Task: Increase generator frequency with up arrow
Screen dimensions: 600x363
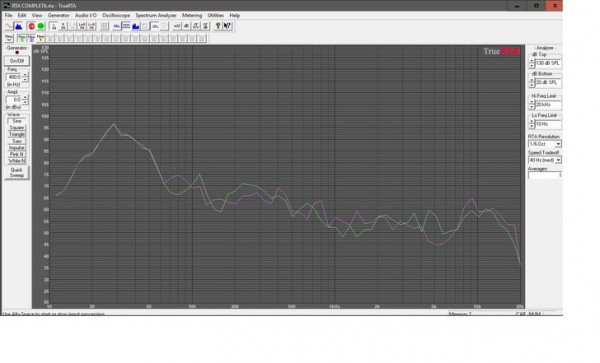Action: click(25, 75)
